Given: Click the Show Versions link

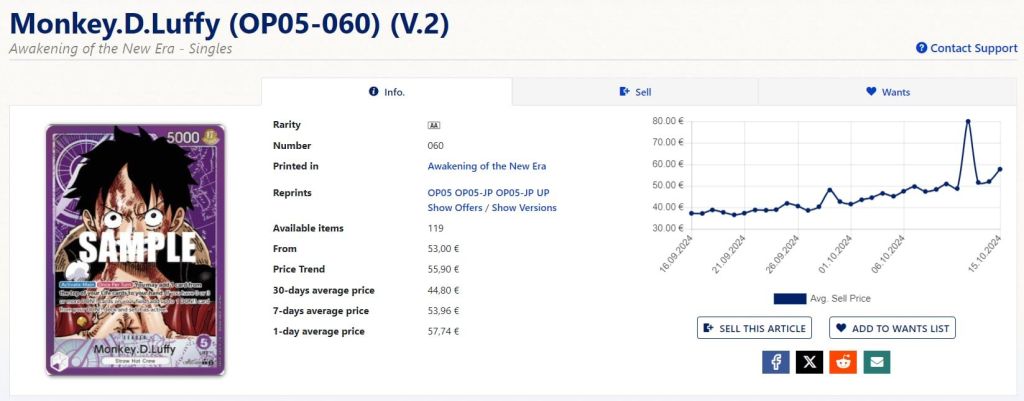Looking at the screenshot, I should point(524,208).
